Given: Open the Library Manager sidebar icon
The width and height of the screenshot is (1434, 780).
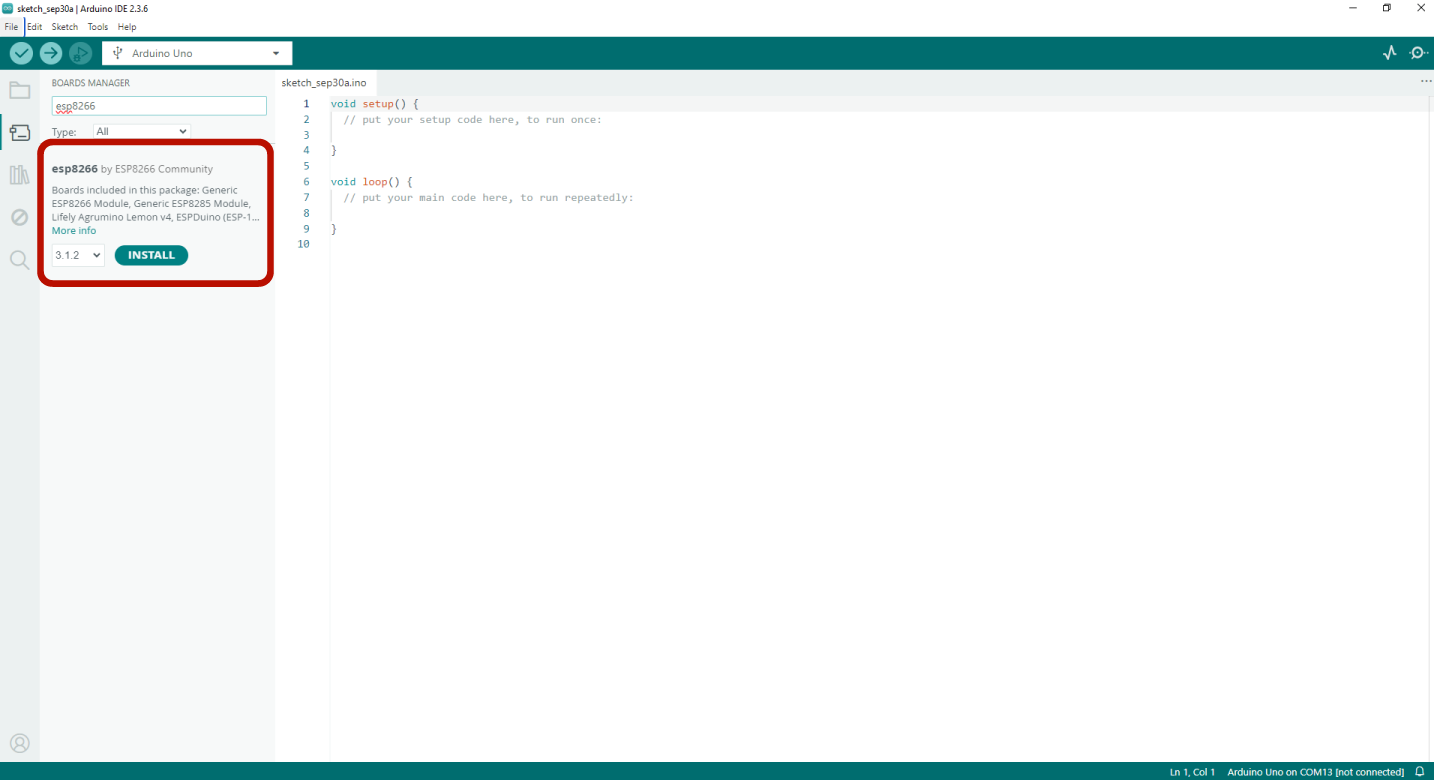Looking at the screenshot, I should point(20,175).
